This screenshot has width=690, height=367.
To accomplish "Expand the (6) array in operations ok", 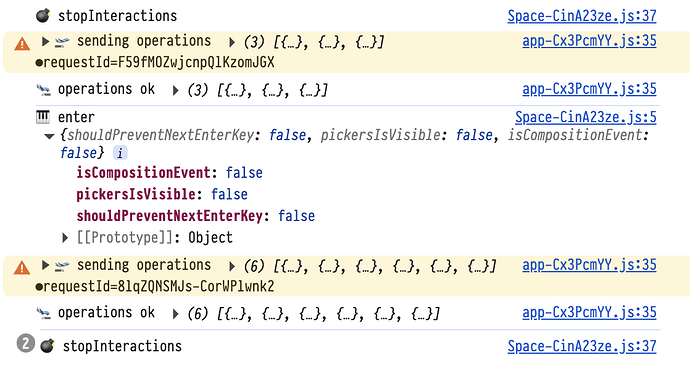I will coord(176,314).
